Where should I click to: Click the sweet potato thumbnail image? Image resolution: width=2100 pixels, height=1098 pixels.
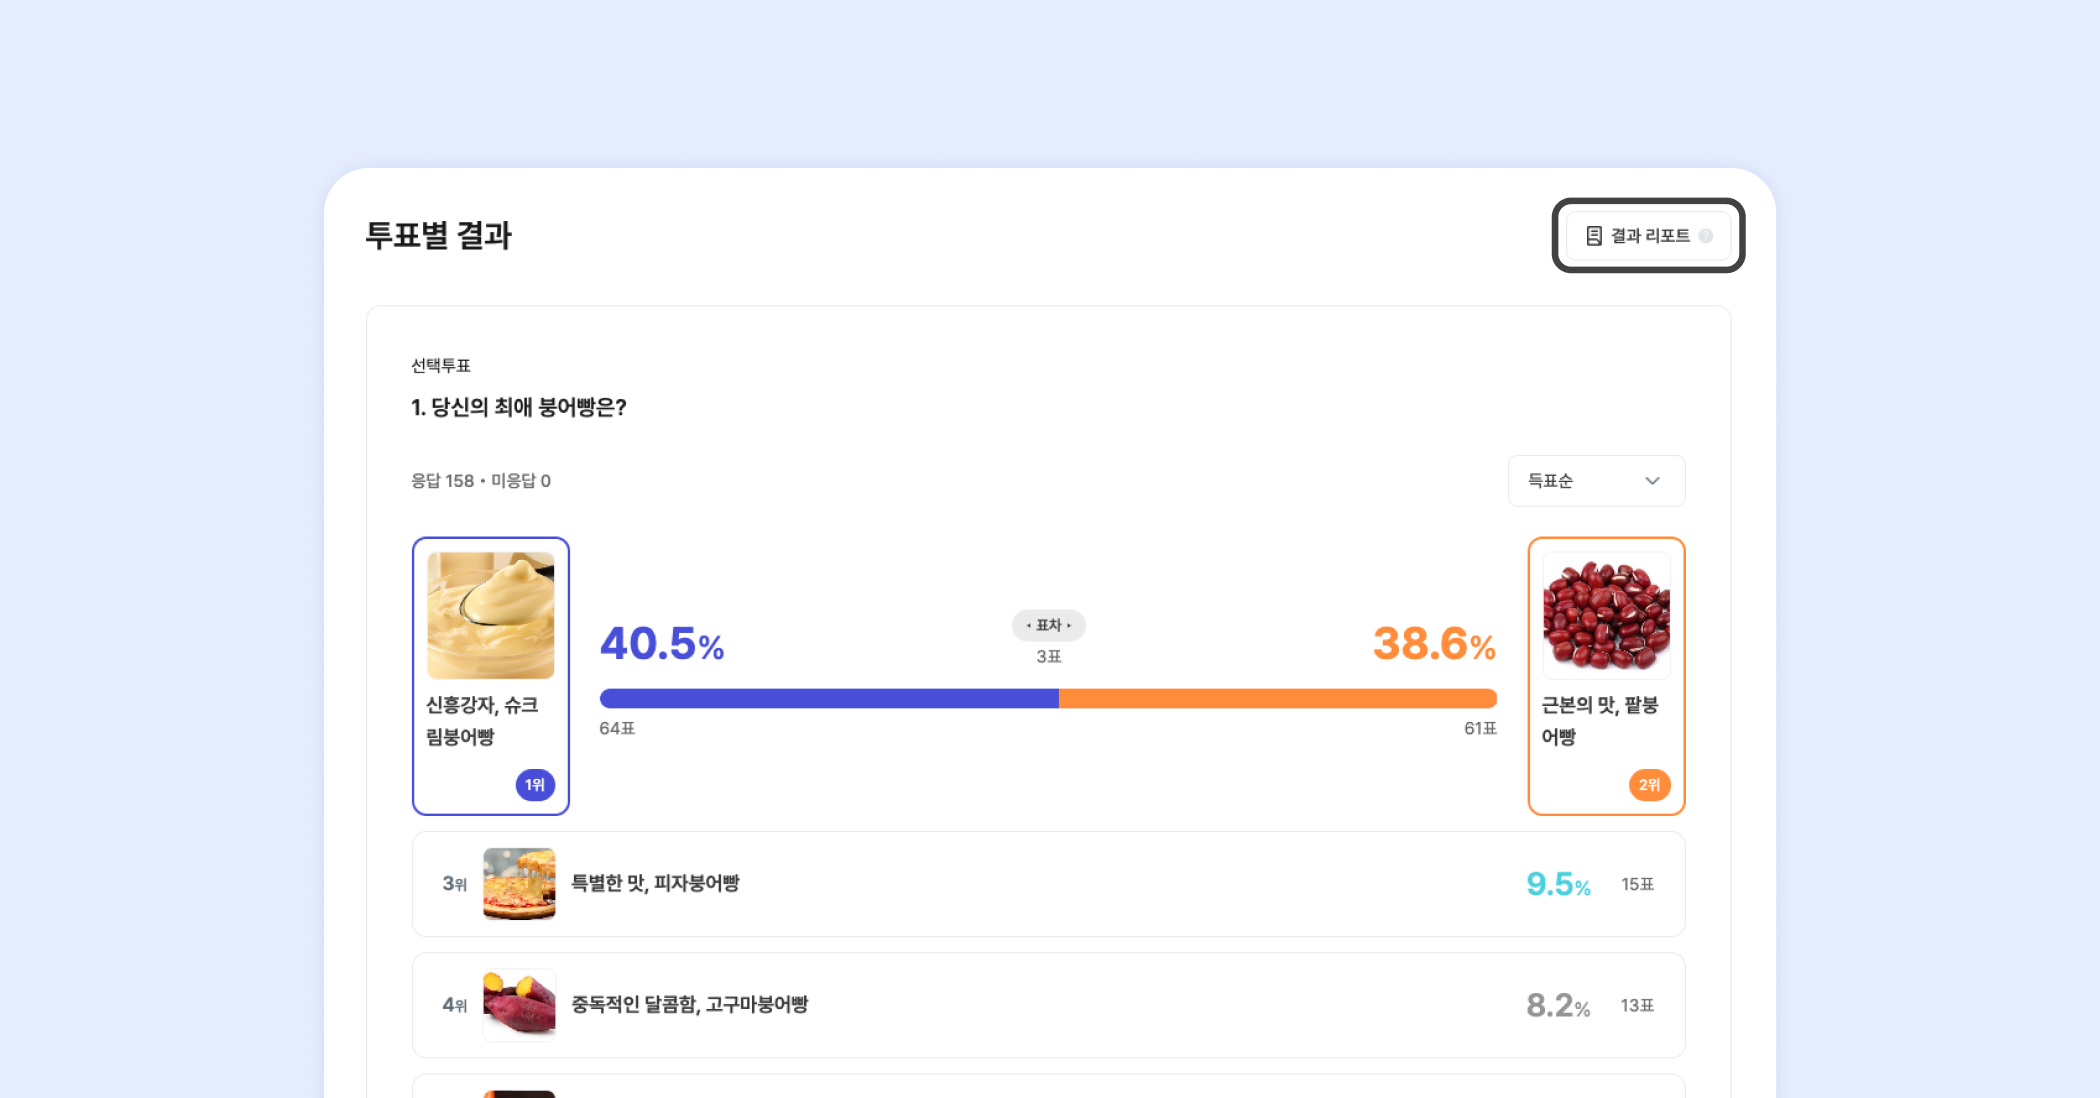pyautogui.click(x=519, y=1005)
